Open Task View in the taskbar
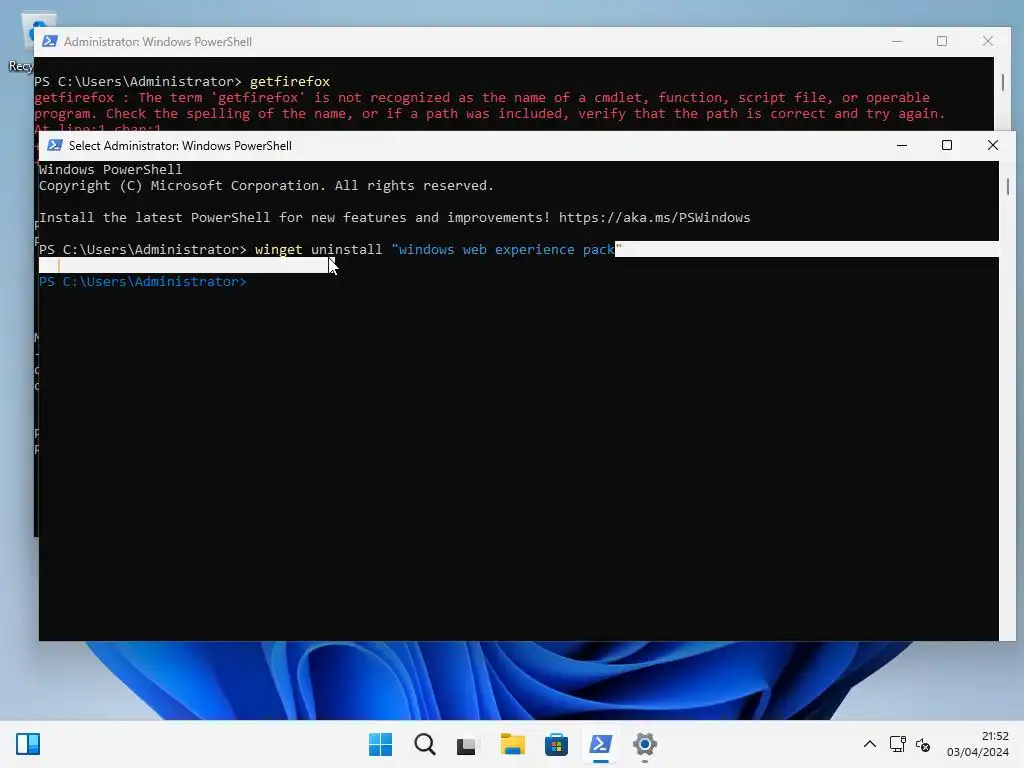 (468, 744)
